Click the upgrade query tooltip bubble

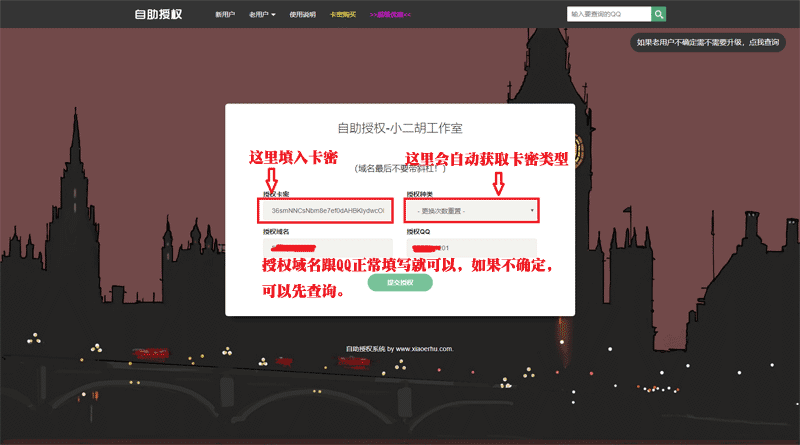708,42
